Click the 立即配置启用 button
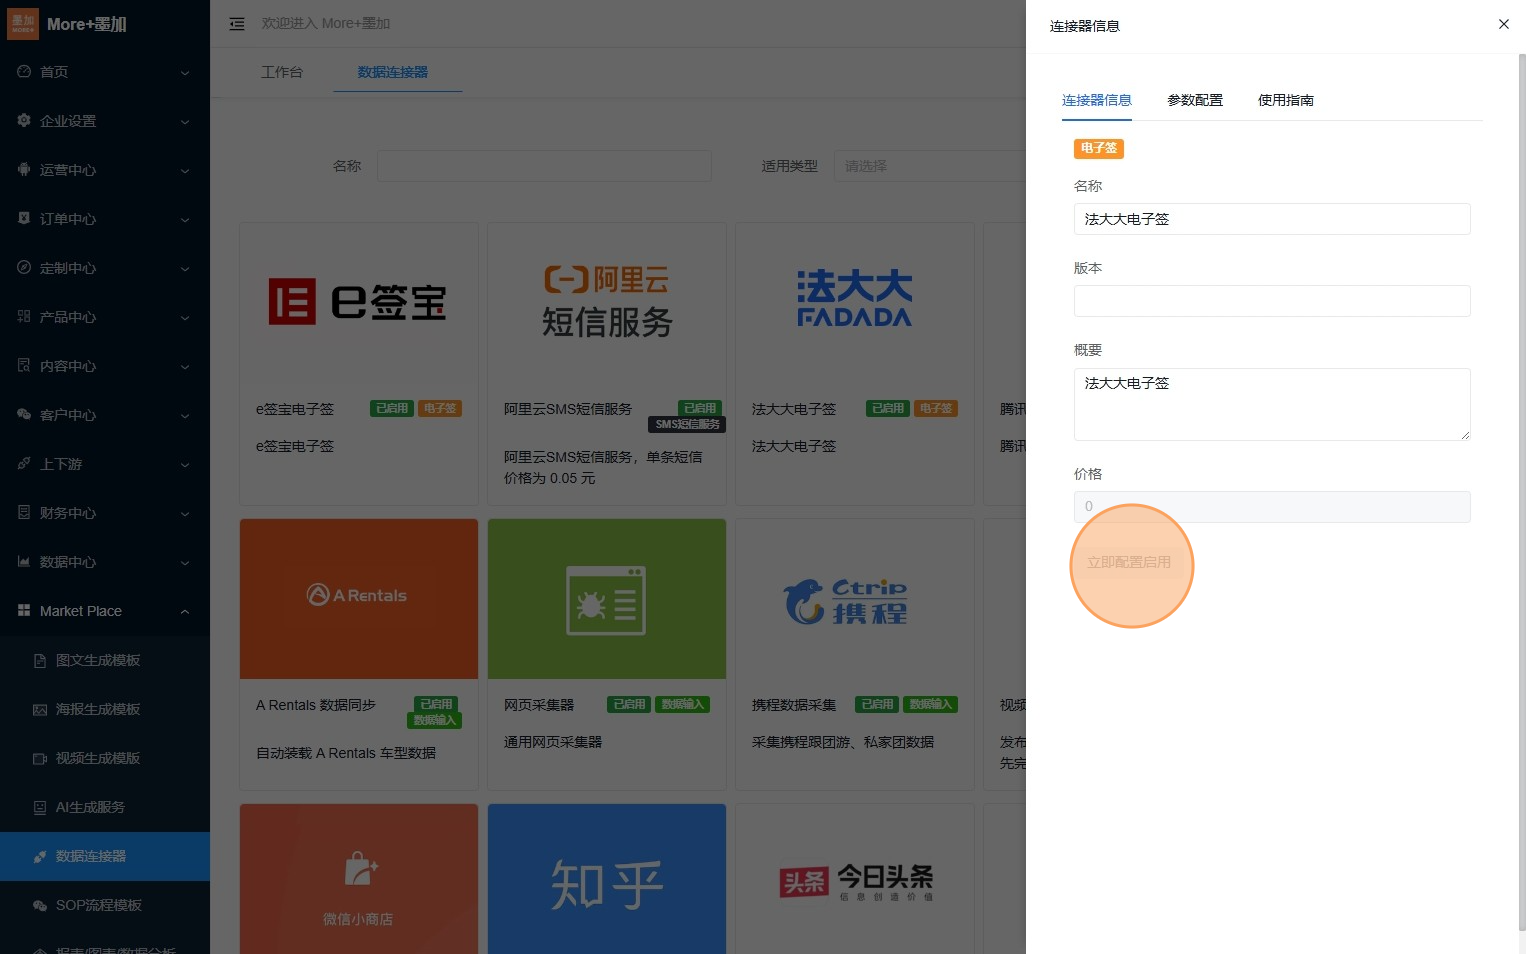 (1129, 562)
